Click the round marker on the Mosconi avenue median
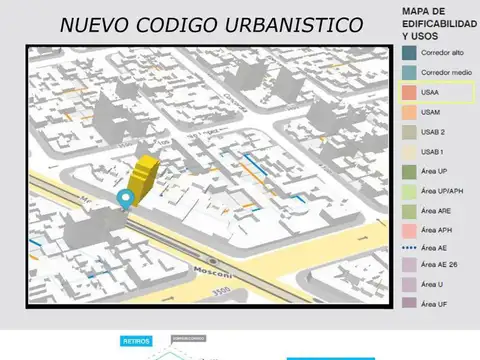The height and width of the screenshot is (360, 480). point(212,261)
